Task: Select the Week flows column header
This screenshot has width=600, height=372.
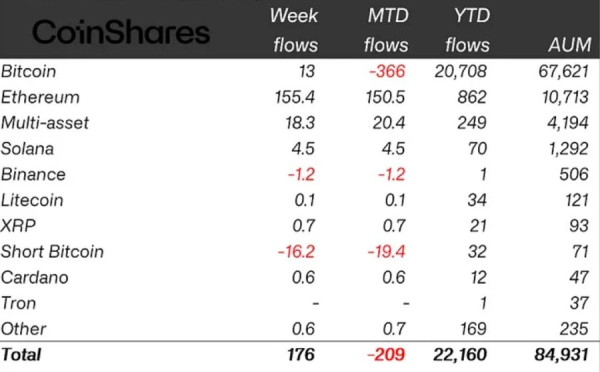Action: click(295, 30)
